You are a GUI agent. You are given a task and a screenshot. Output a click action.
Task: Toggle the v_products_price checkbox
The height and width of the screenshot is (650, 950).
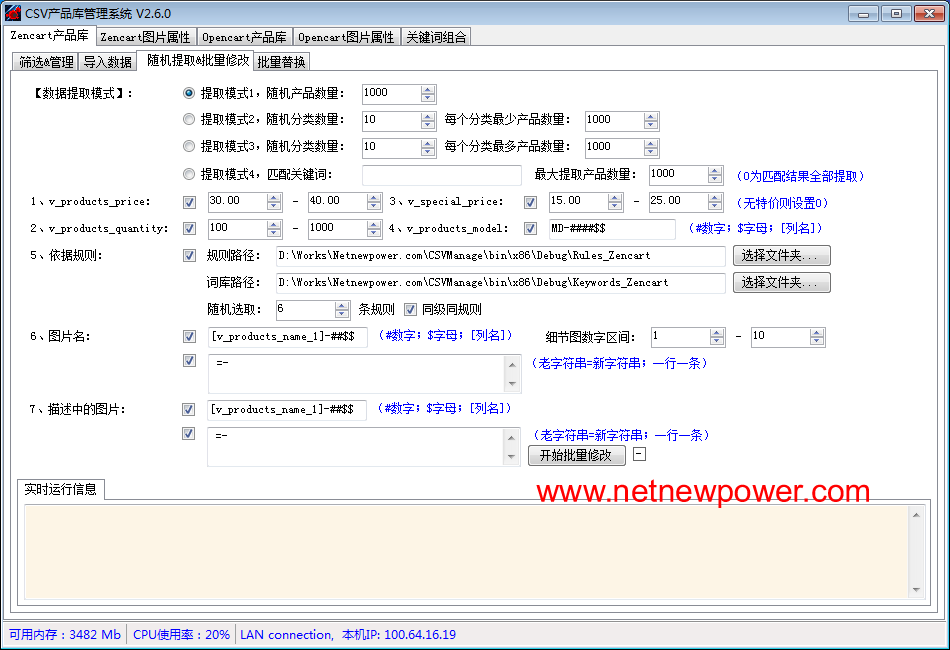(190, 202)
